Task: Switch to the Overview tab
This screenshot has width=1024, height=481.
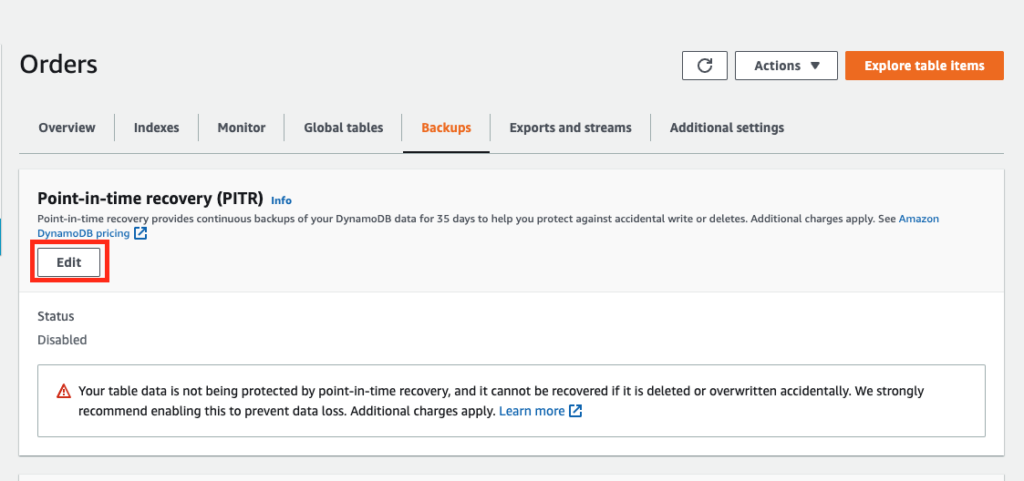Action: click(x=67, y=128)
